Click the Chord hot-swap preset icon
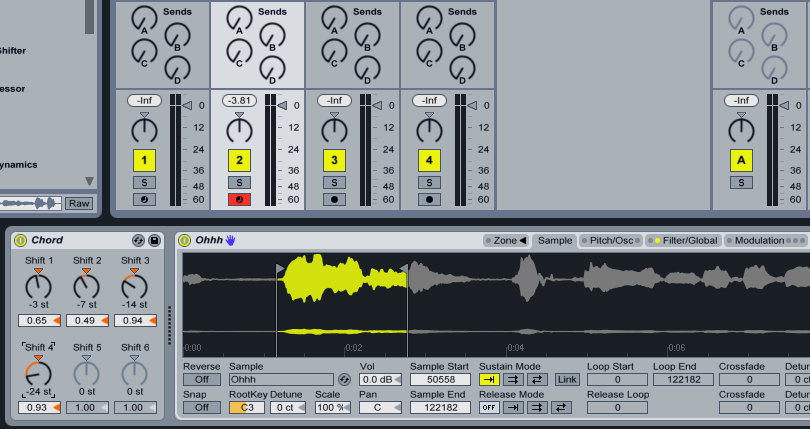810x429 pixels. click(x=138, y=241)
